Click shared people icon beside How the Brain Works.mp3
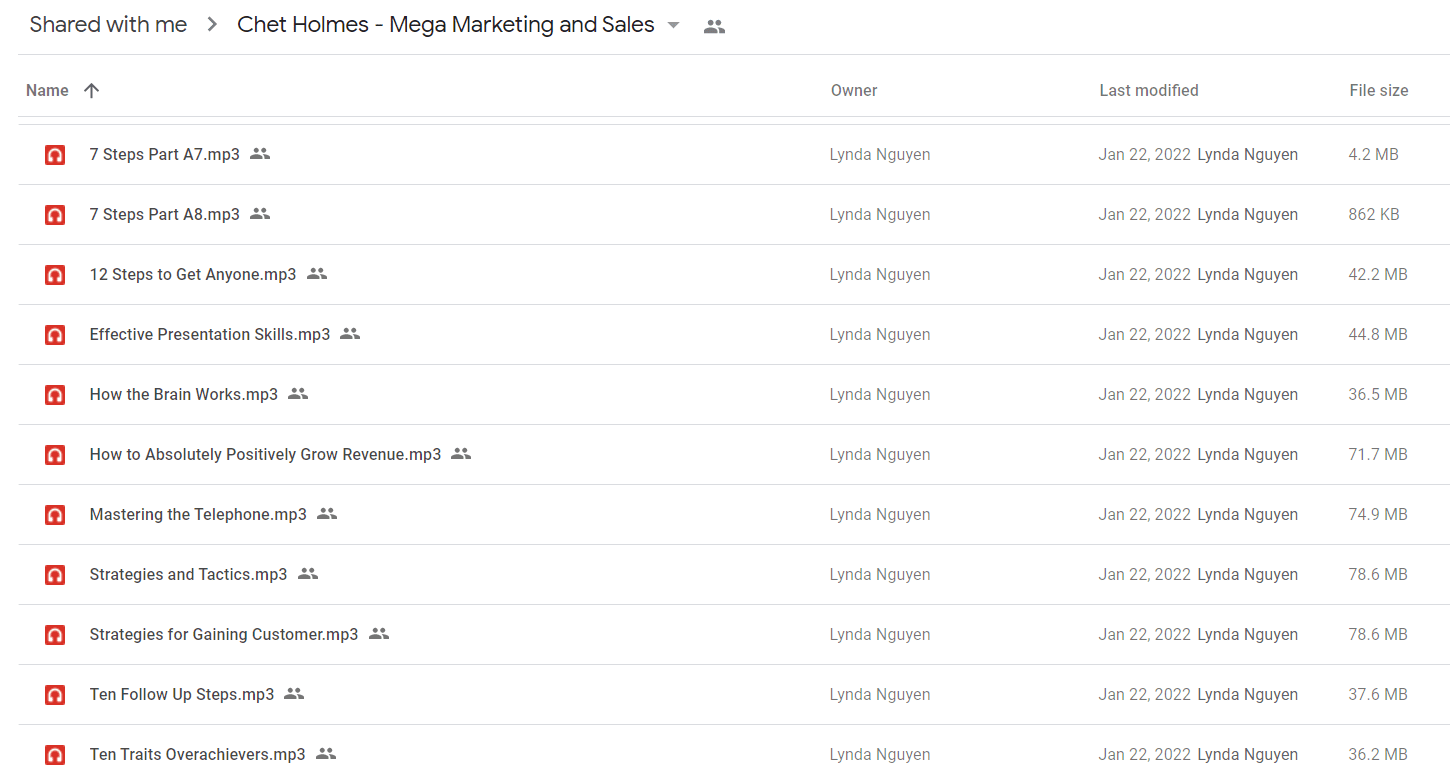 (298, 394)
